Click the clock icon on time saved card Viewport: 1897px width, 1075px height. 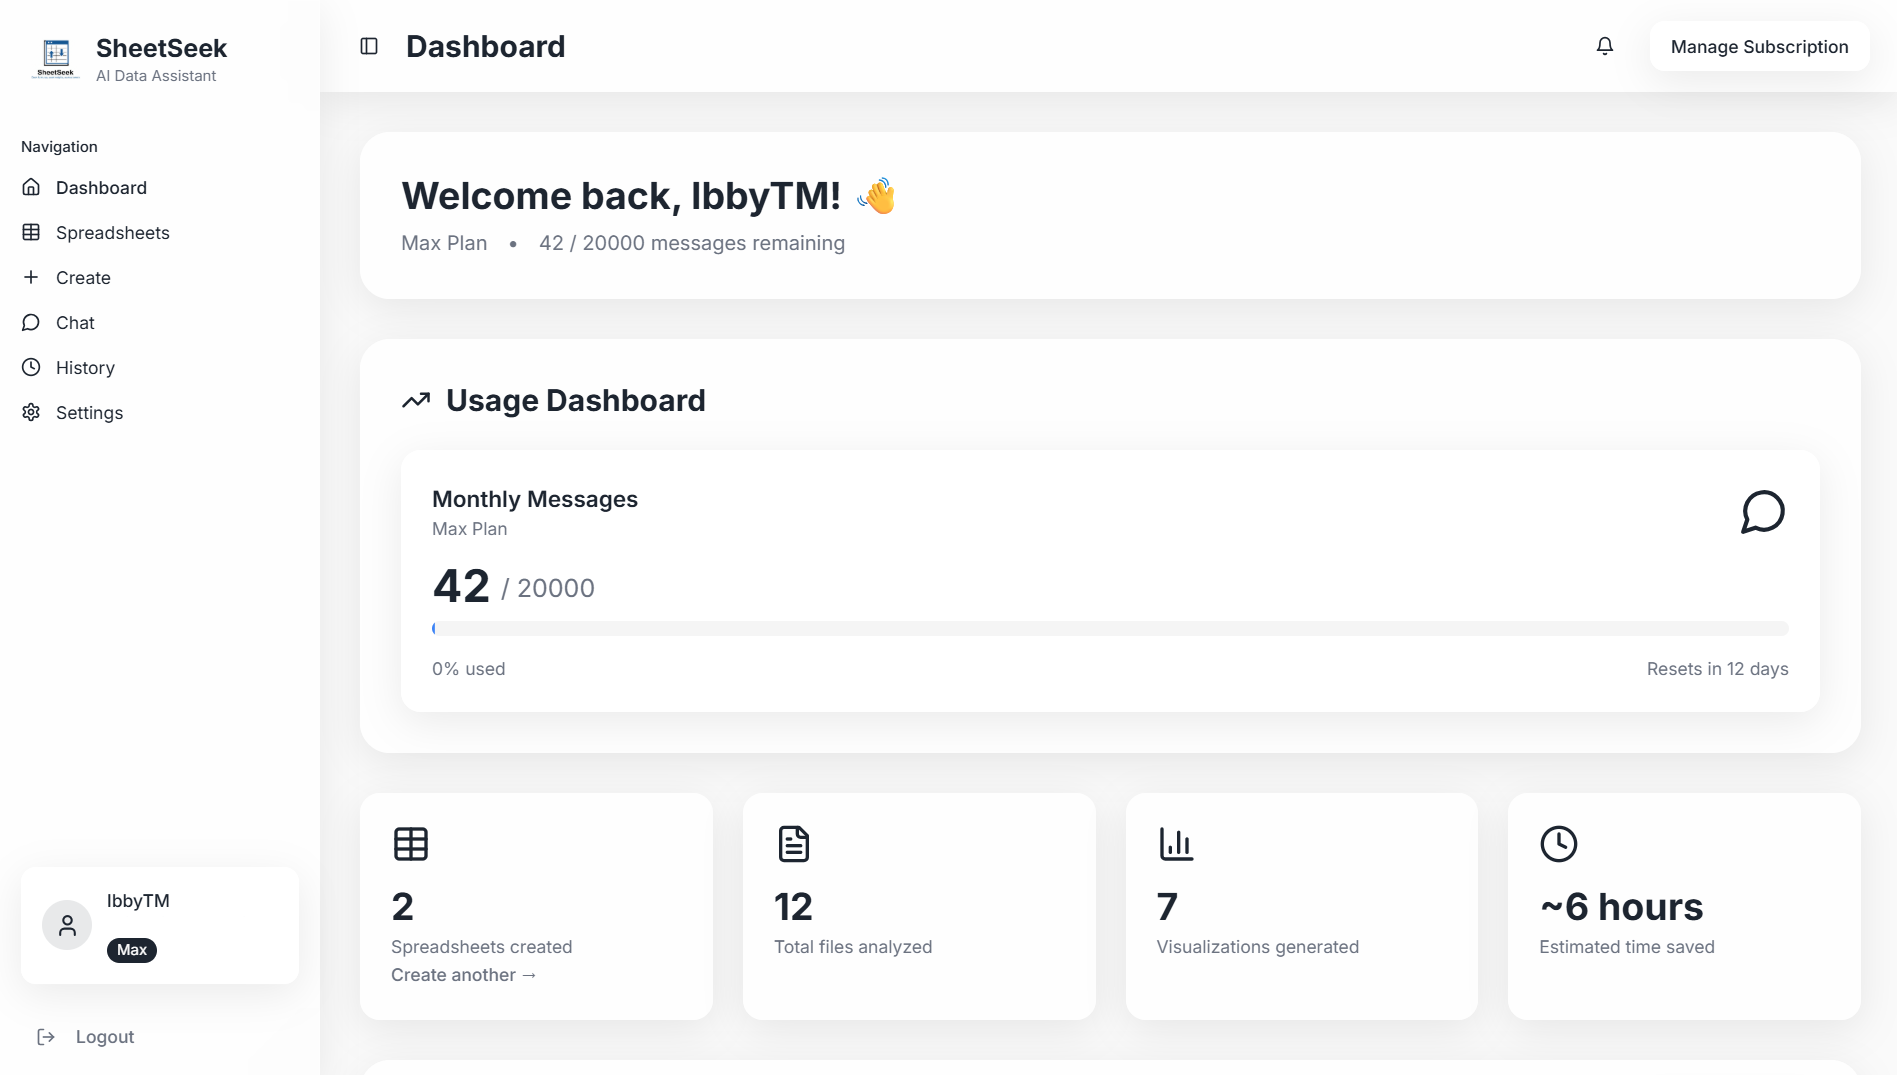(x=1559, y=843)
